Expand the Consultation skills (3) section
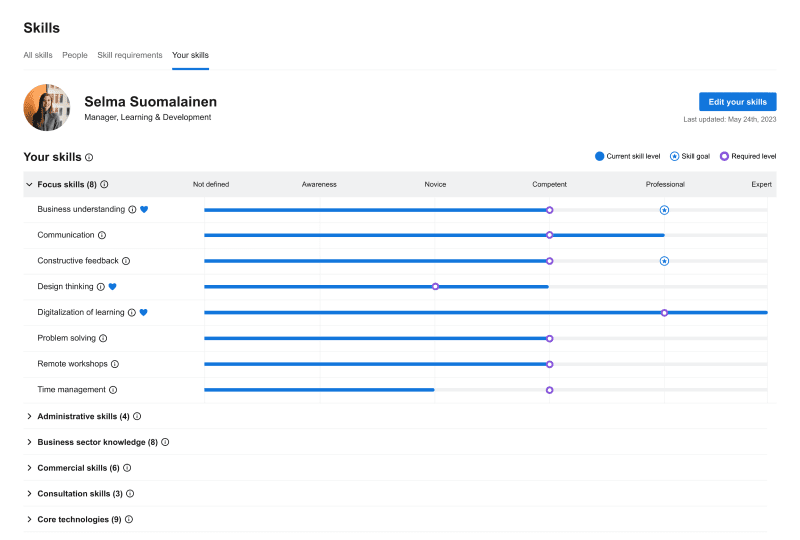The width and height of the screenshot is (800, 540). (x=29, y=494)
